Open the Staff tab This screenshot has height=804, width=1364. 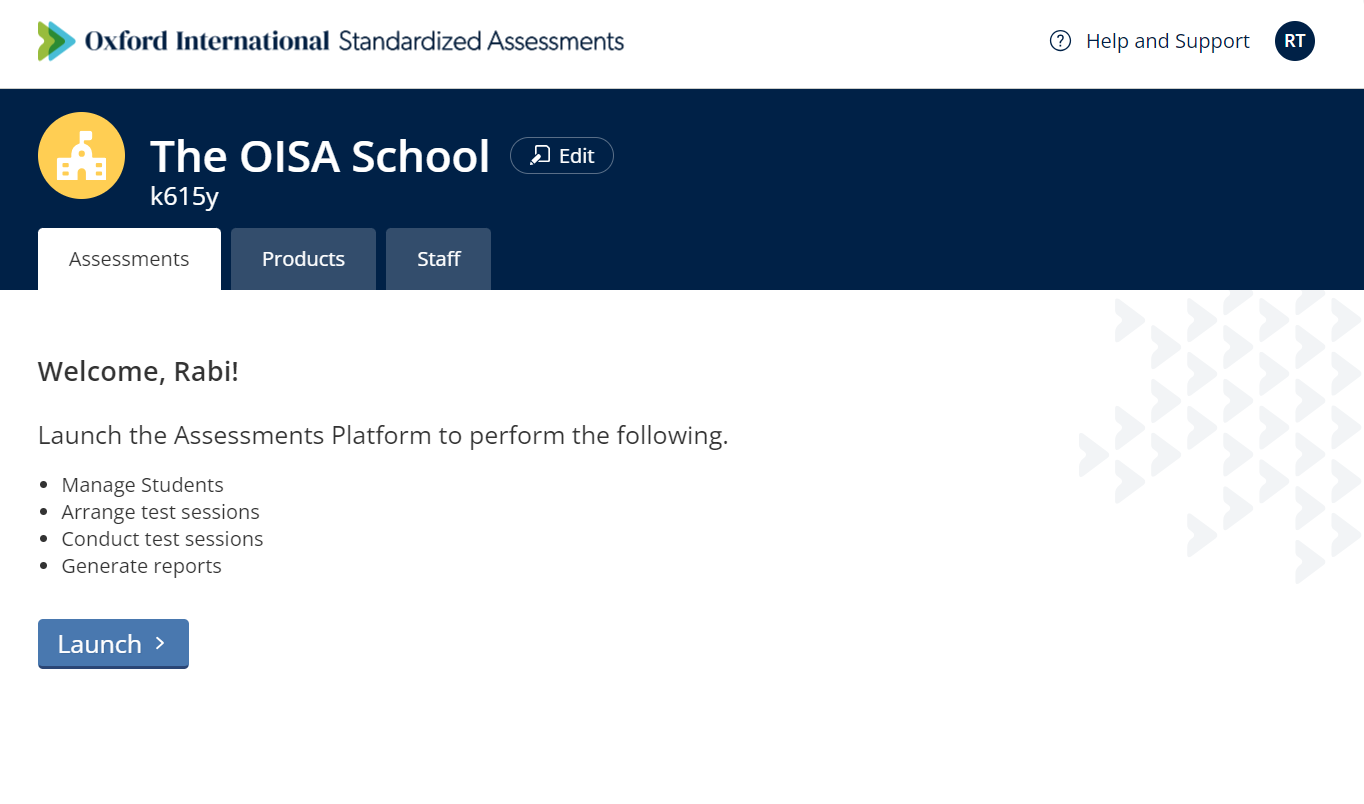(438, 258)
